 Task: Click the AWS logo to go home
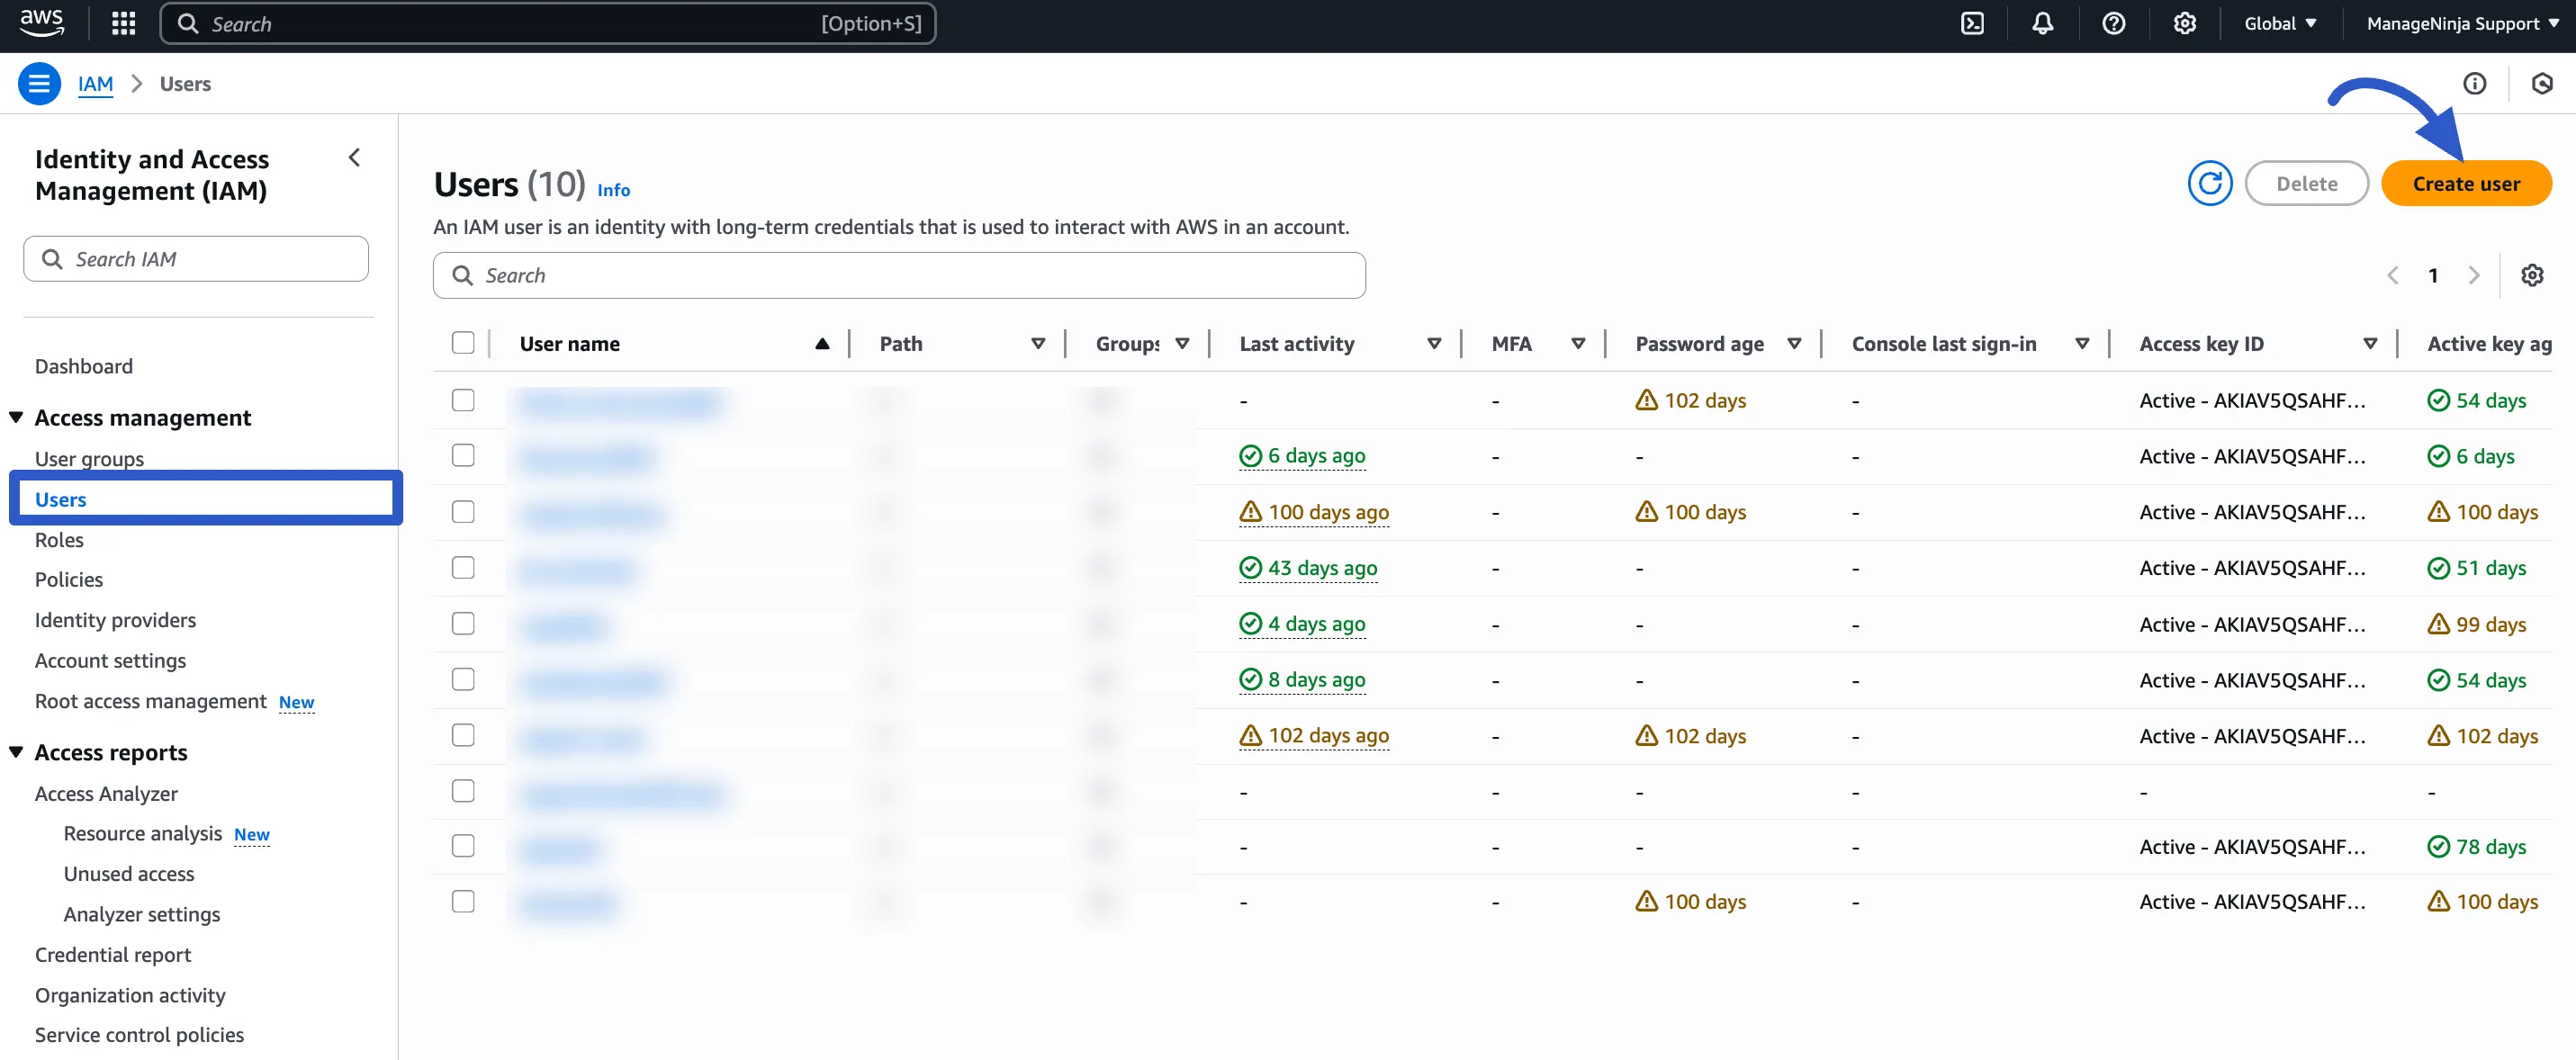pyautogui.click(x=41, y=23)
